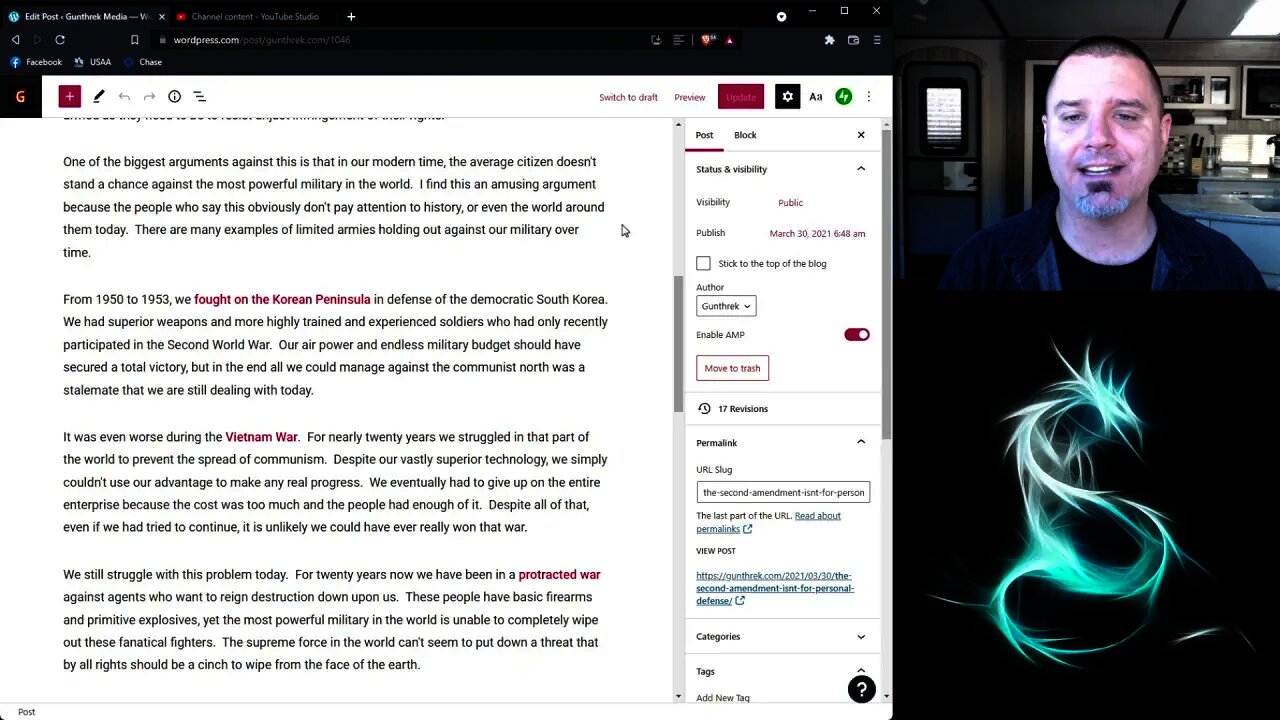
Task: Open the document Details info icon
Action: [x=174, y=96]
